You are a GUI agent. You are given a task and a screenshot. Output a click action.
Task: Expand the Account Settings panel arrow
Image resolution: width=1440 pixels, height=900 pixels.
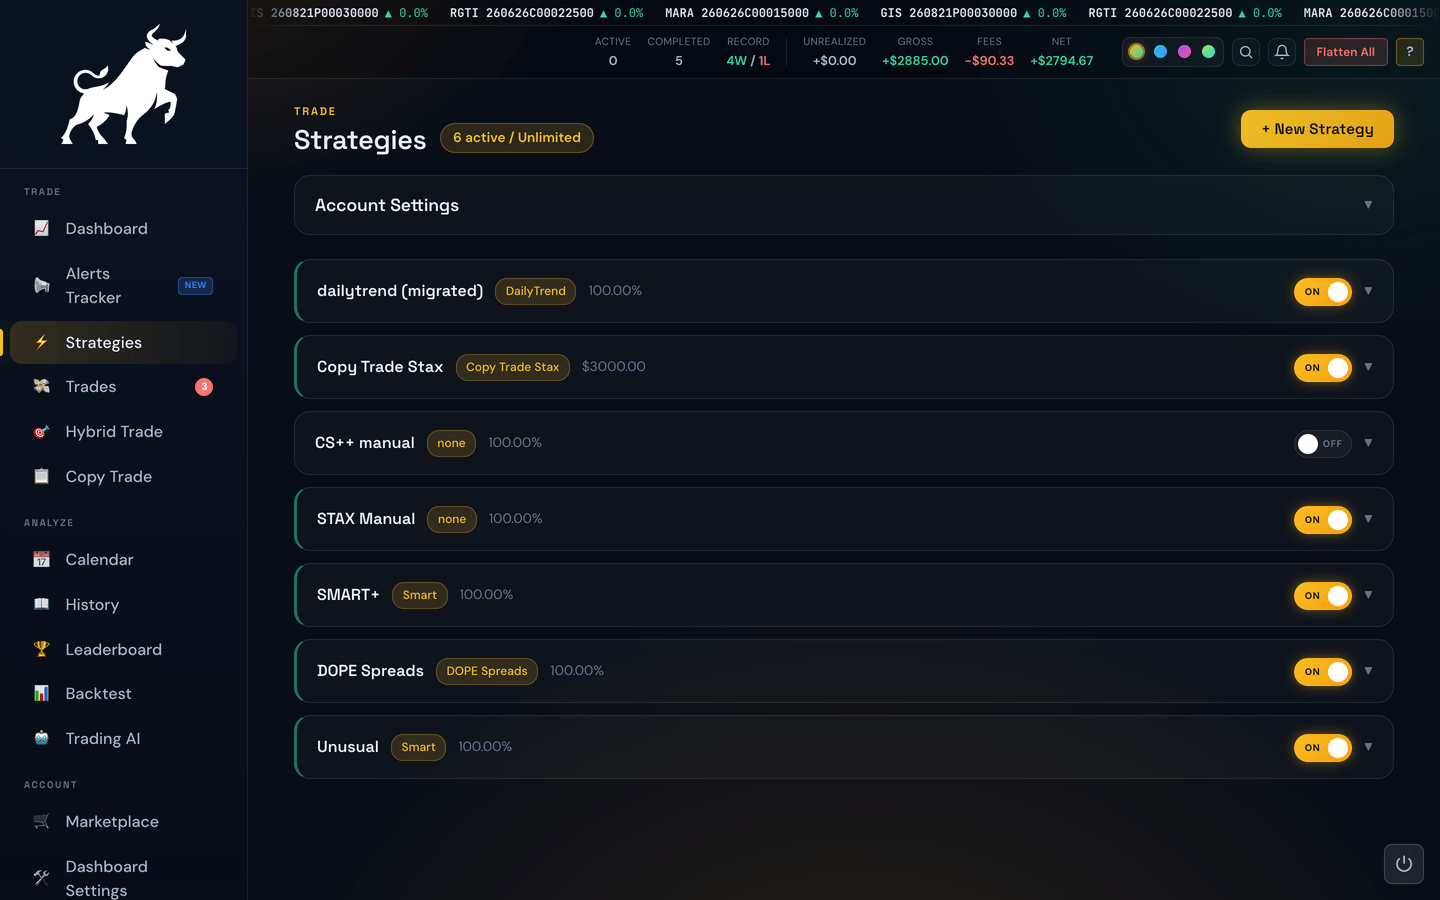click(x=1368, y=205)
